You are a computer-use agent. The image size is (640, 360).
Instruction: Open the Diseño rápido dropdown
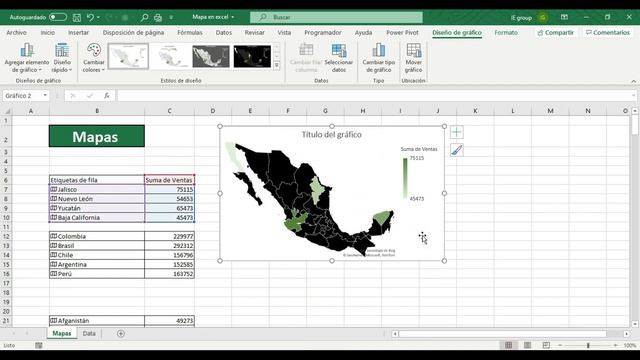62,58
